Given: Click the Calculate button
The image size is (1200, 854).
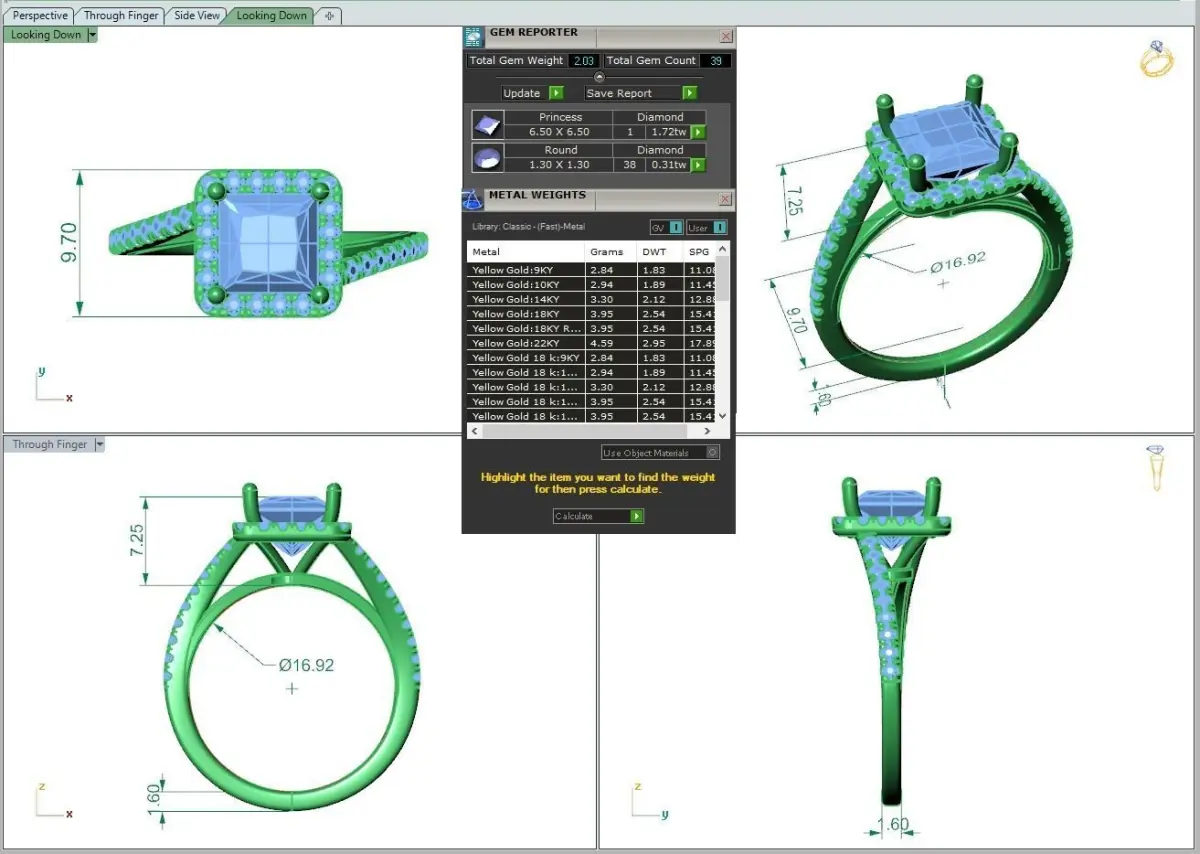Looking at the screenshot, I should click(598, 516).
